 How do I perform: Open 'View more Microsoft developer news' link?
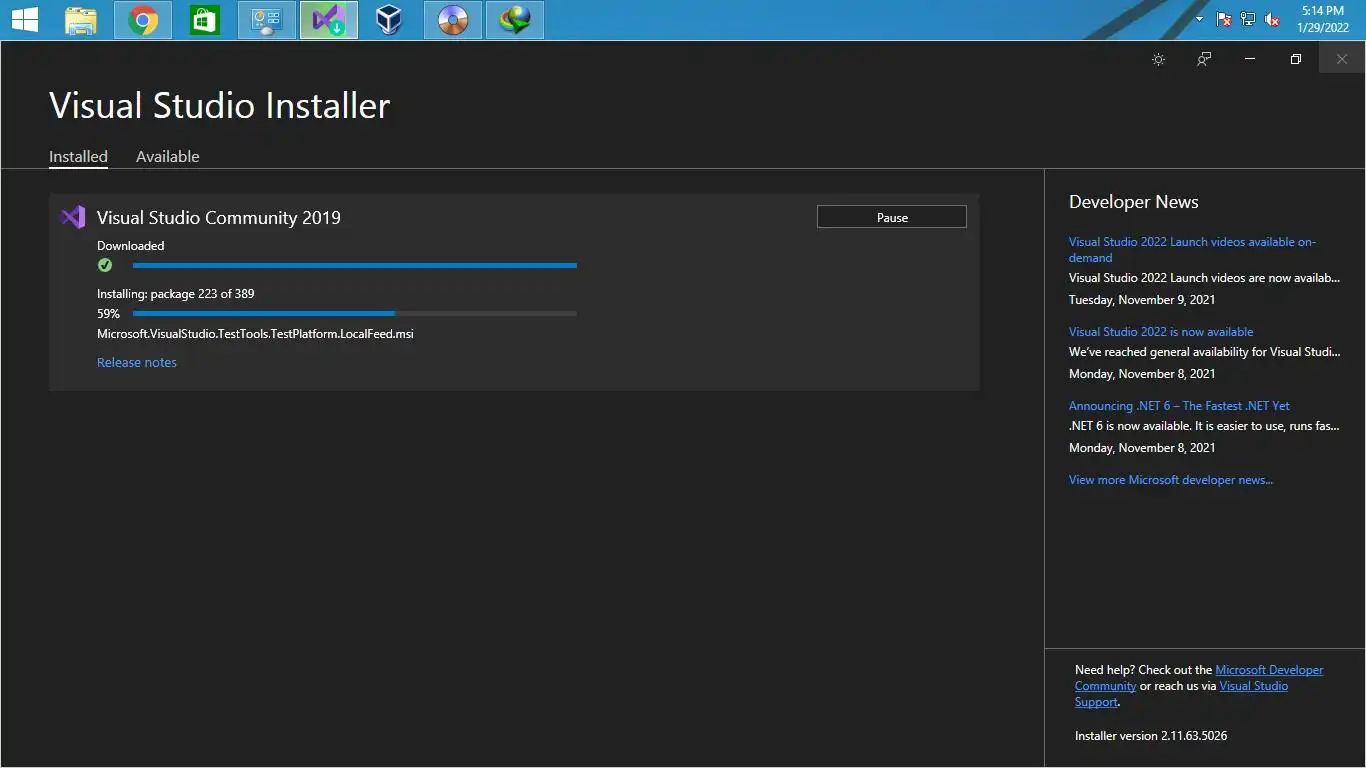pos(1171,479)
